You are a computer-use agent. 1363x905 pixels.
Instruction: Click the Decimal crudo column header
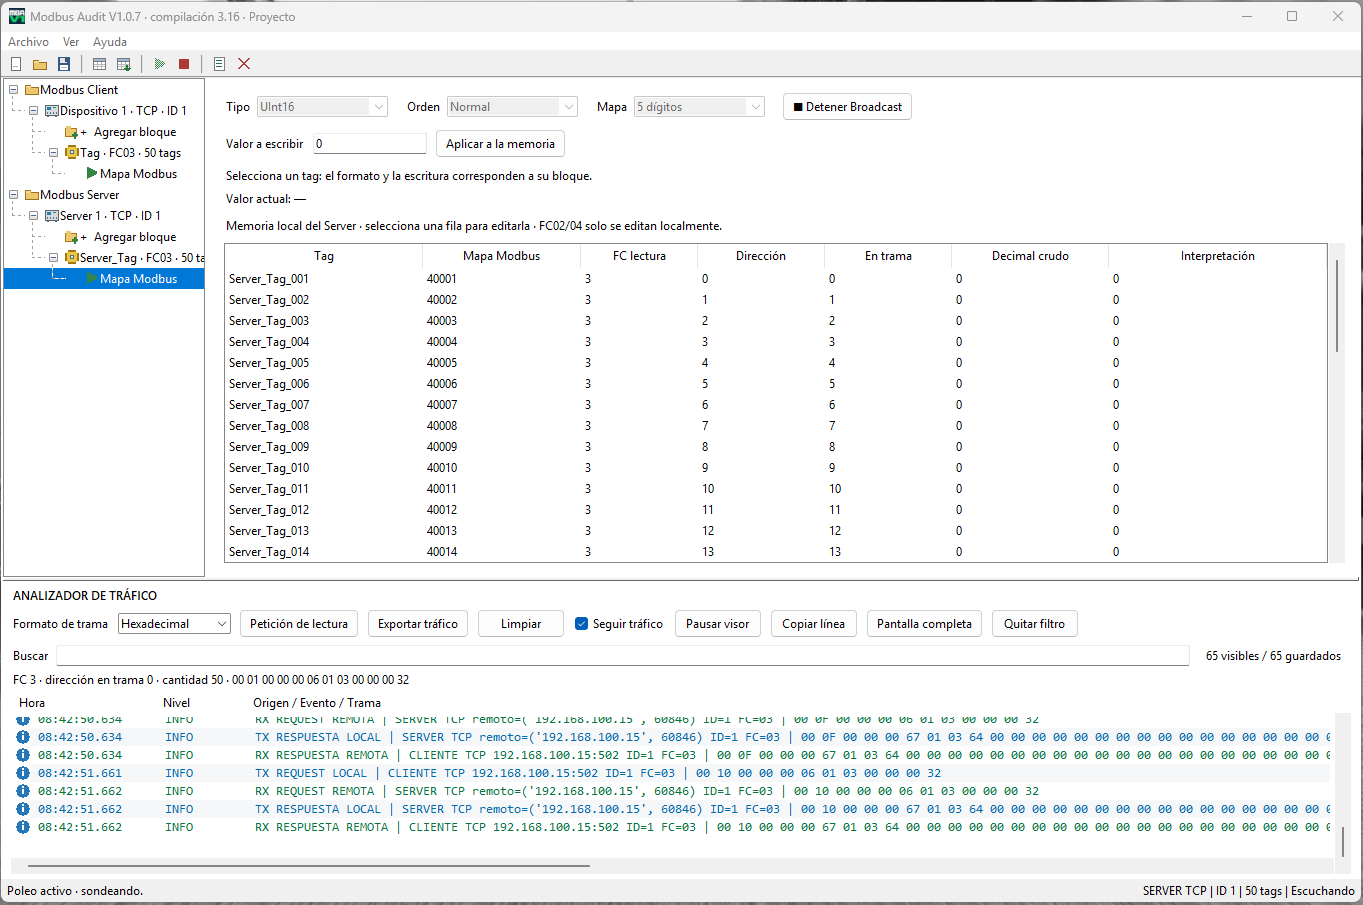(1030, 256)
